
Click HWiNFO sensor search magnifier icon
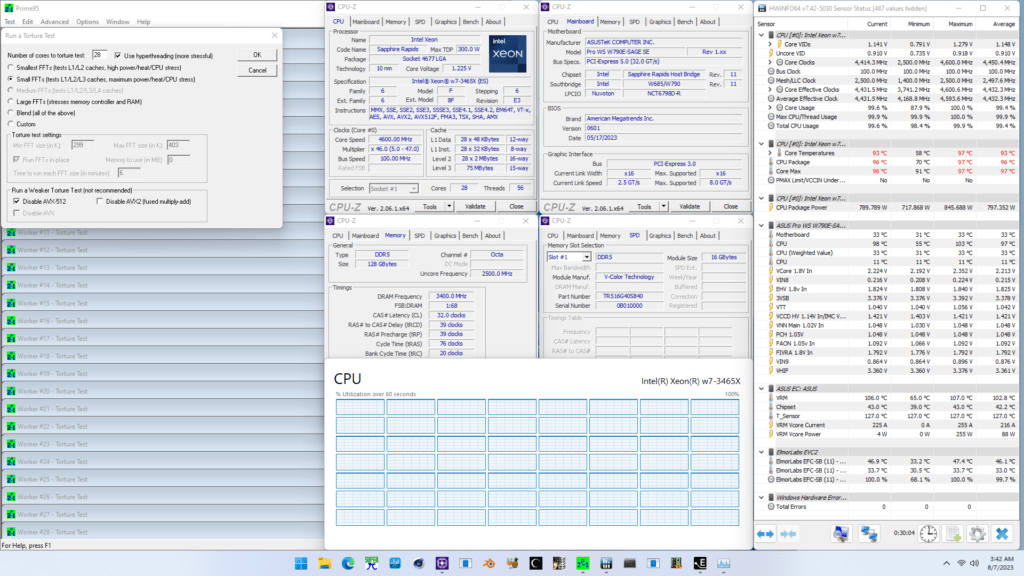coord(840,534)
